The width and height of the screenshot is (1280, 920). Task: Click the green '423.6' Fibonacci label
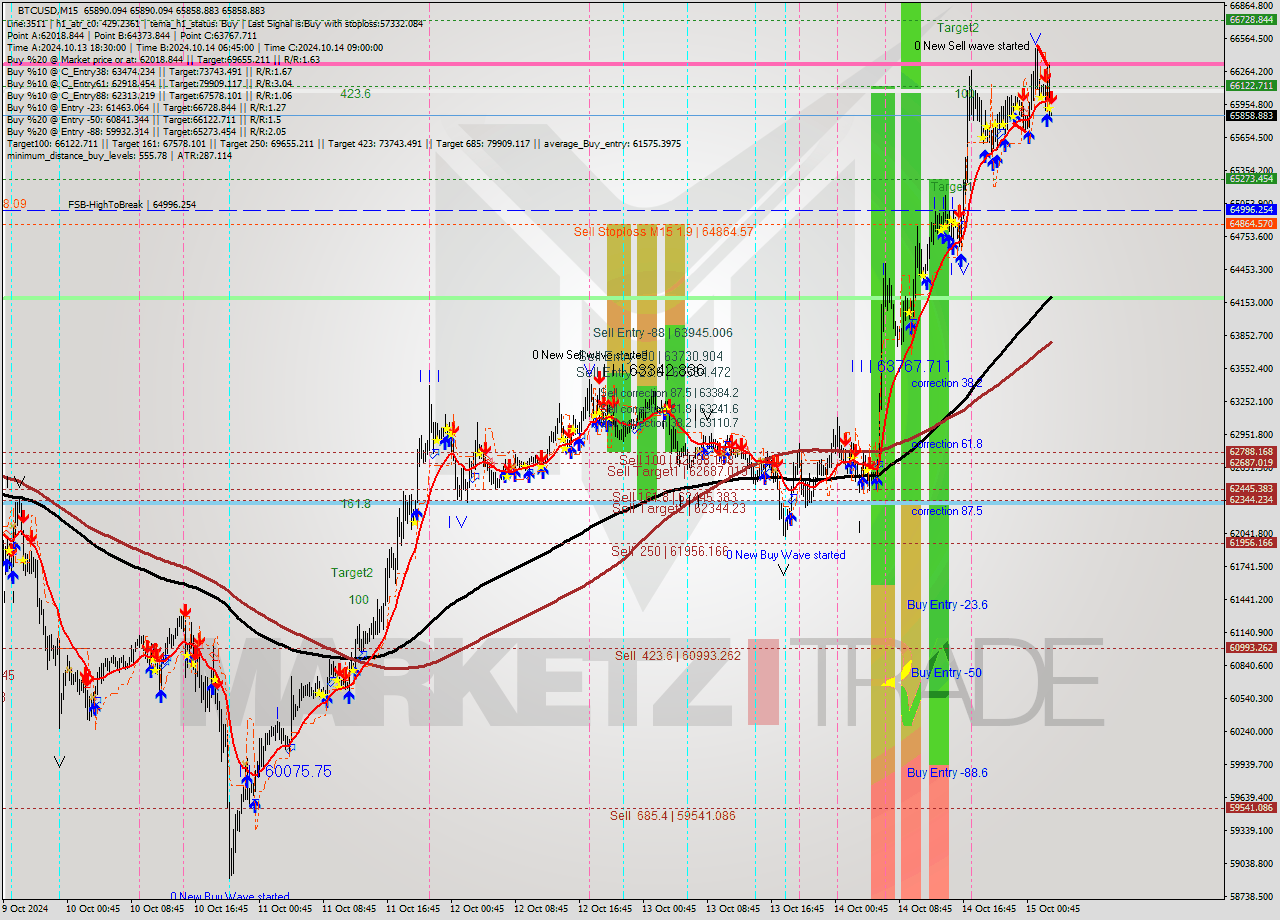(x=355, y=93)
